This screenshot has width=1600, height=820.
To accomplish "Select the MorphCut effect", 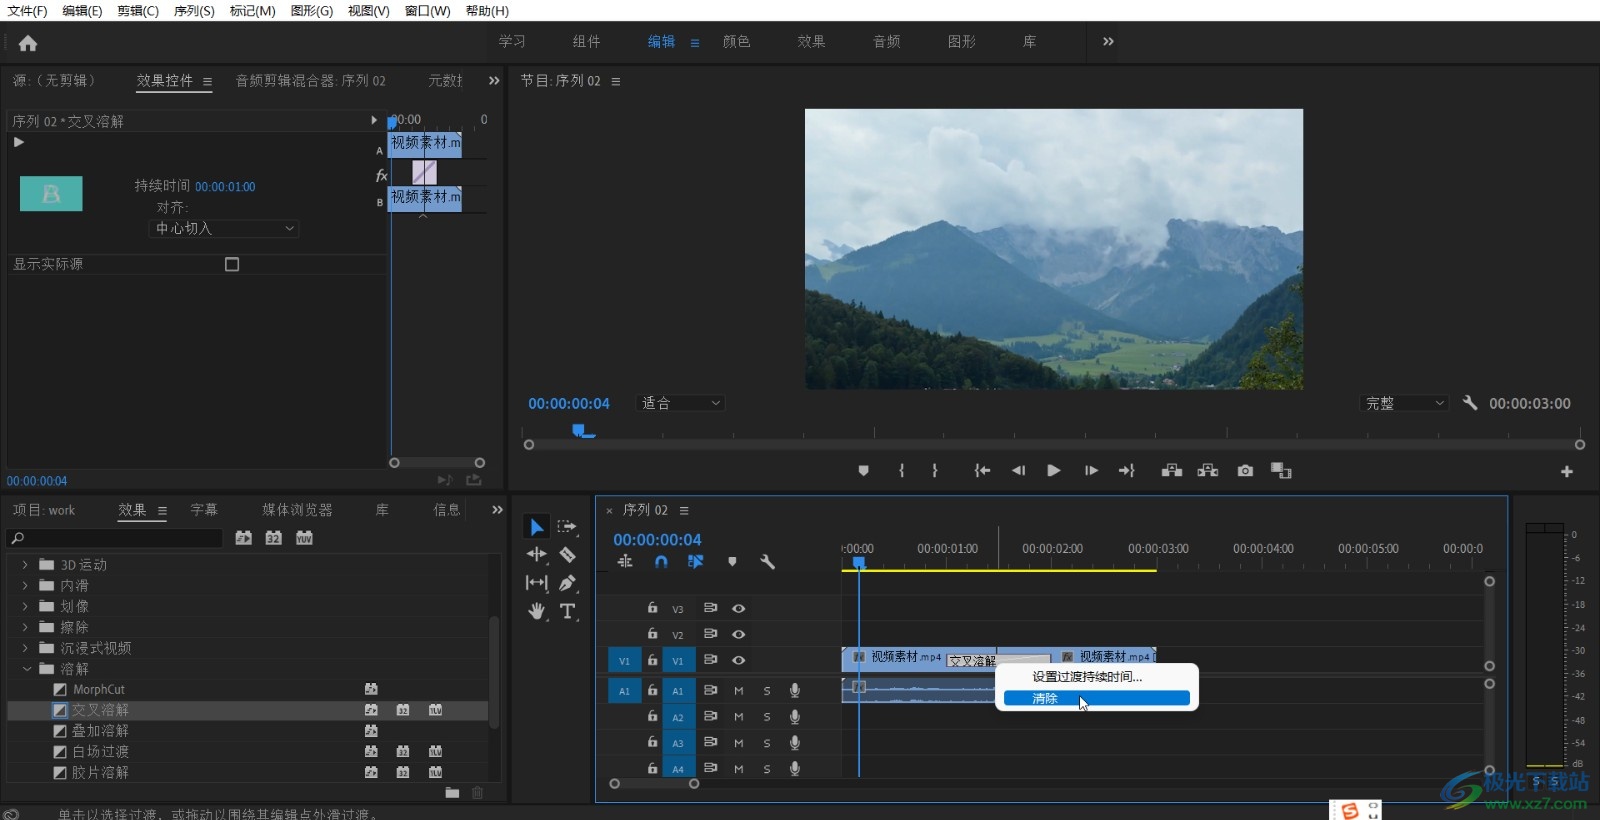I will [x=98, y=689].
